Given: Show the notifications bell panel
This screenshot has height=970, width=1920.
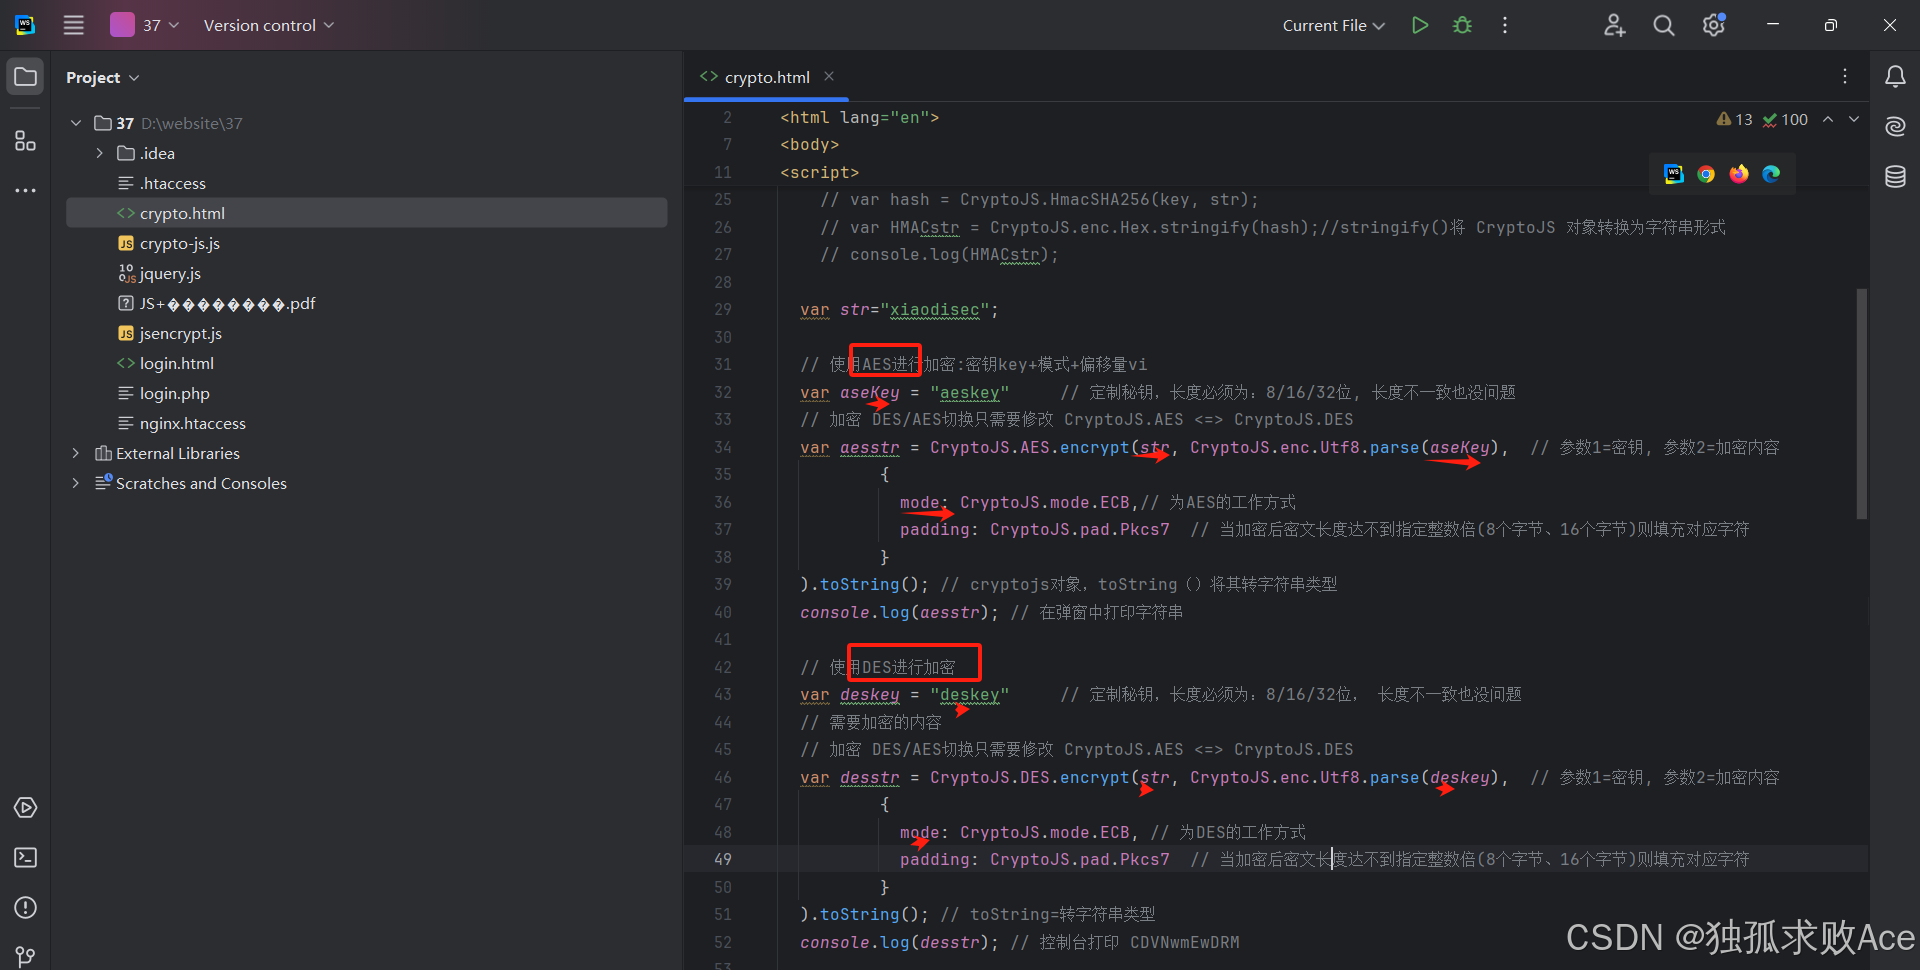Looking at the screenshot, I should click(x=1895, y=76).
